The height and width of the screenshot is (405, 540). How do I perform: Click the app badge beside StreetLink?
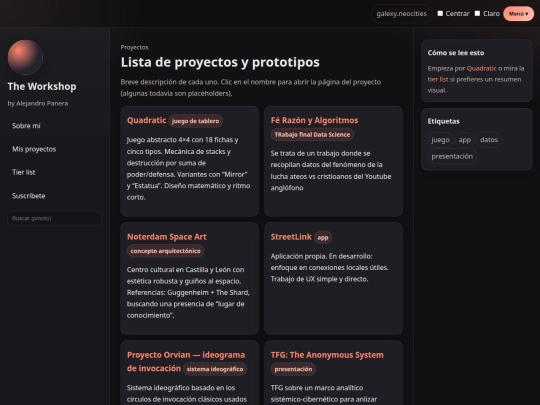pyautogui.click(x=323, y=238)
